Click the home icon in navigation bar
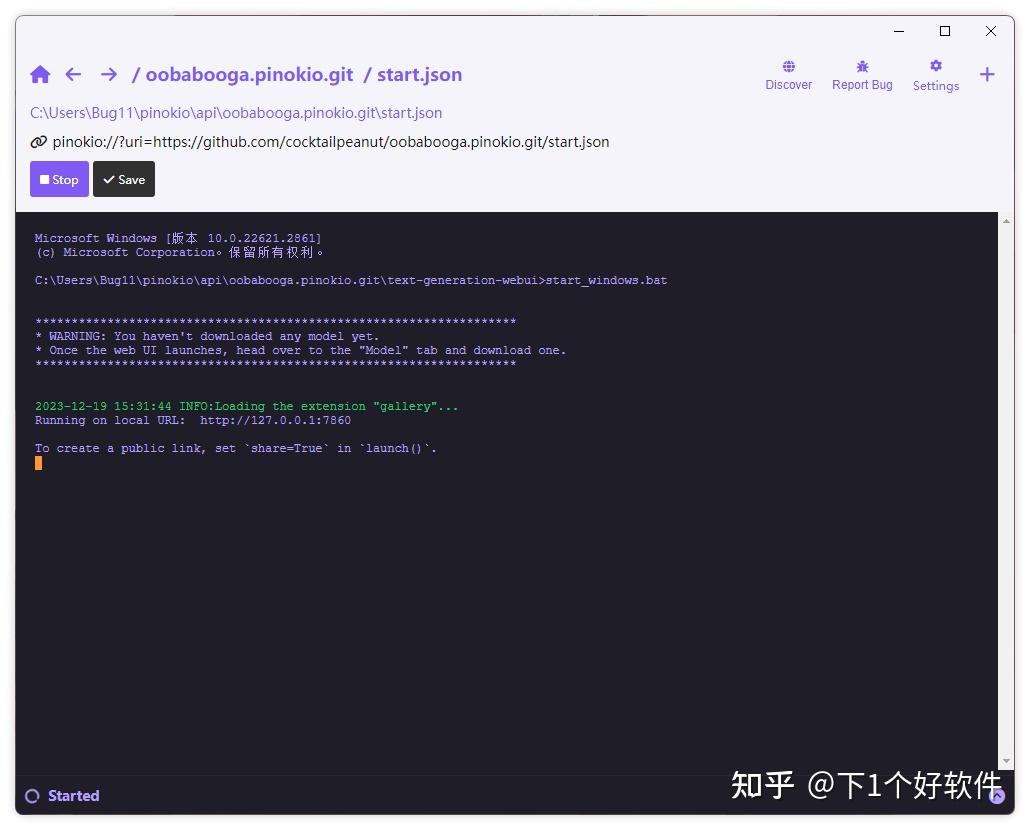 pos(40,74)
